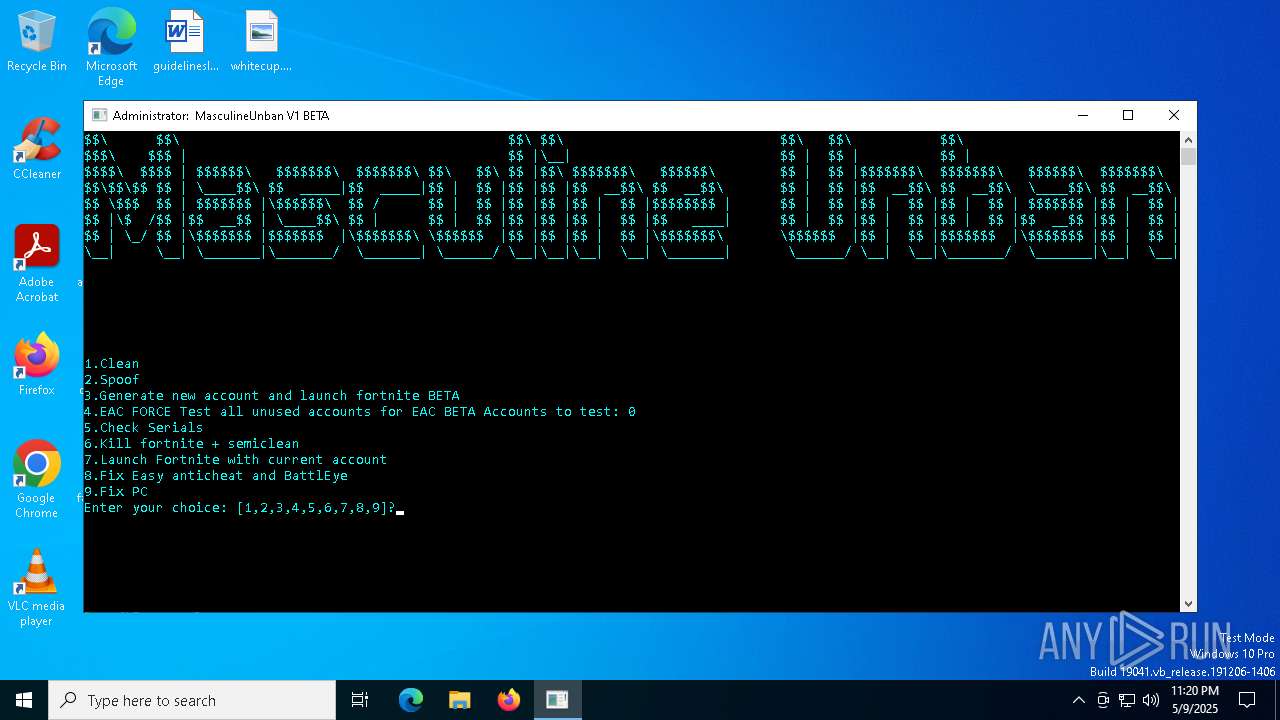This screenshot has height=720, width=1280.
Task: Click the console title 'Administrator: MasculineUnban V1 BETA'
Action: (x=221, y=116)
